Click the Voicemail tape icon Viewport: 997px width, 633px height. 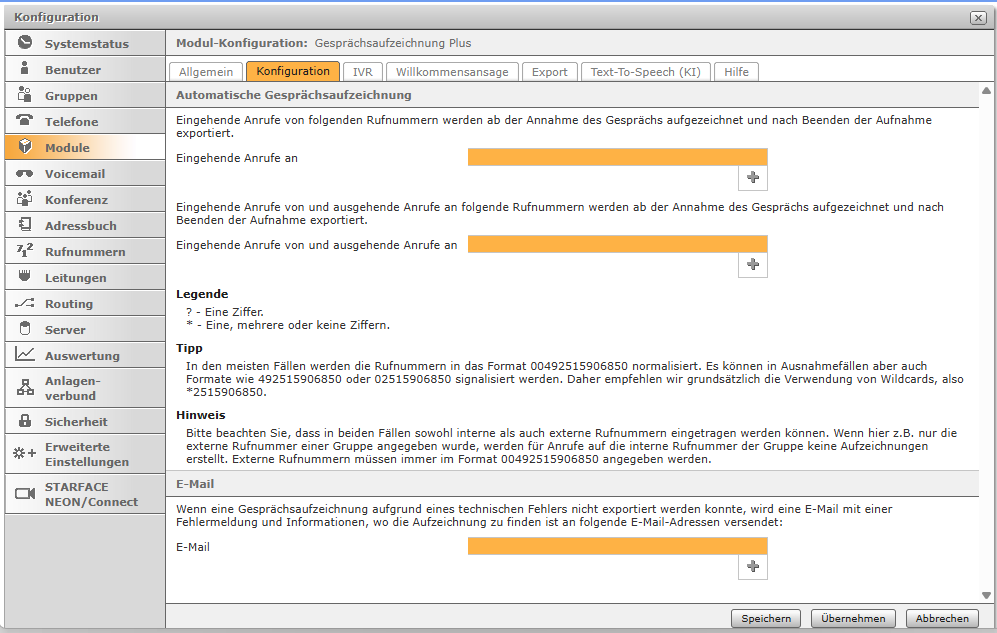pyautogui.click(x=25, y=173)
